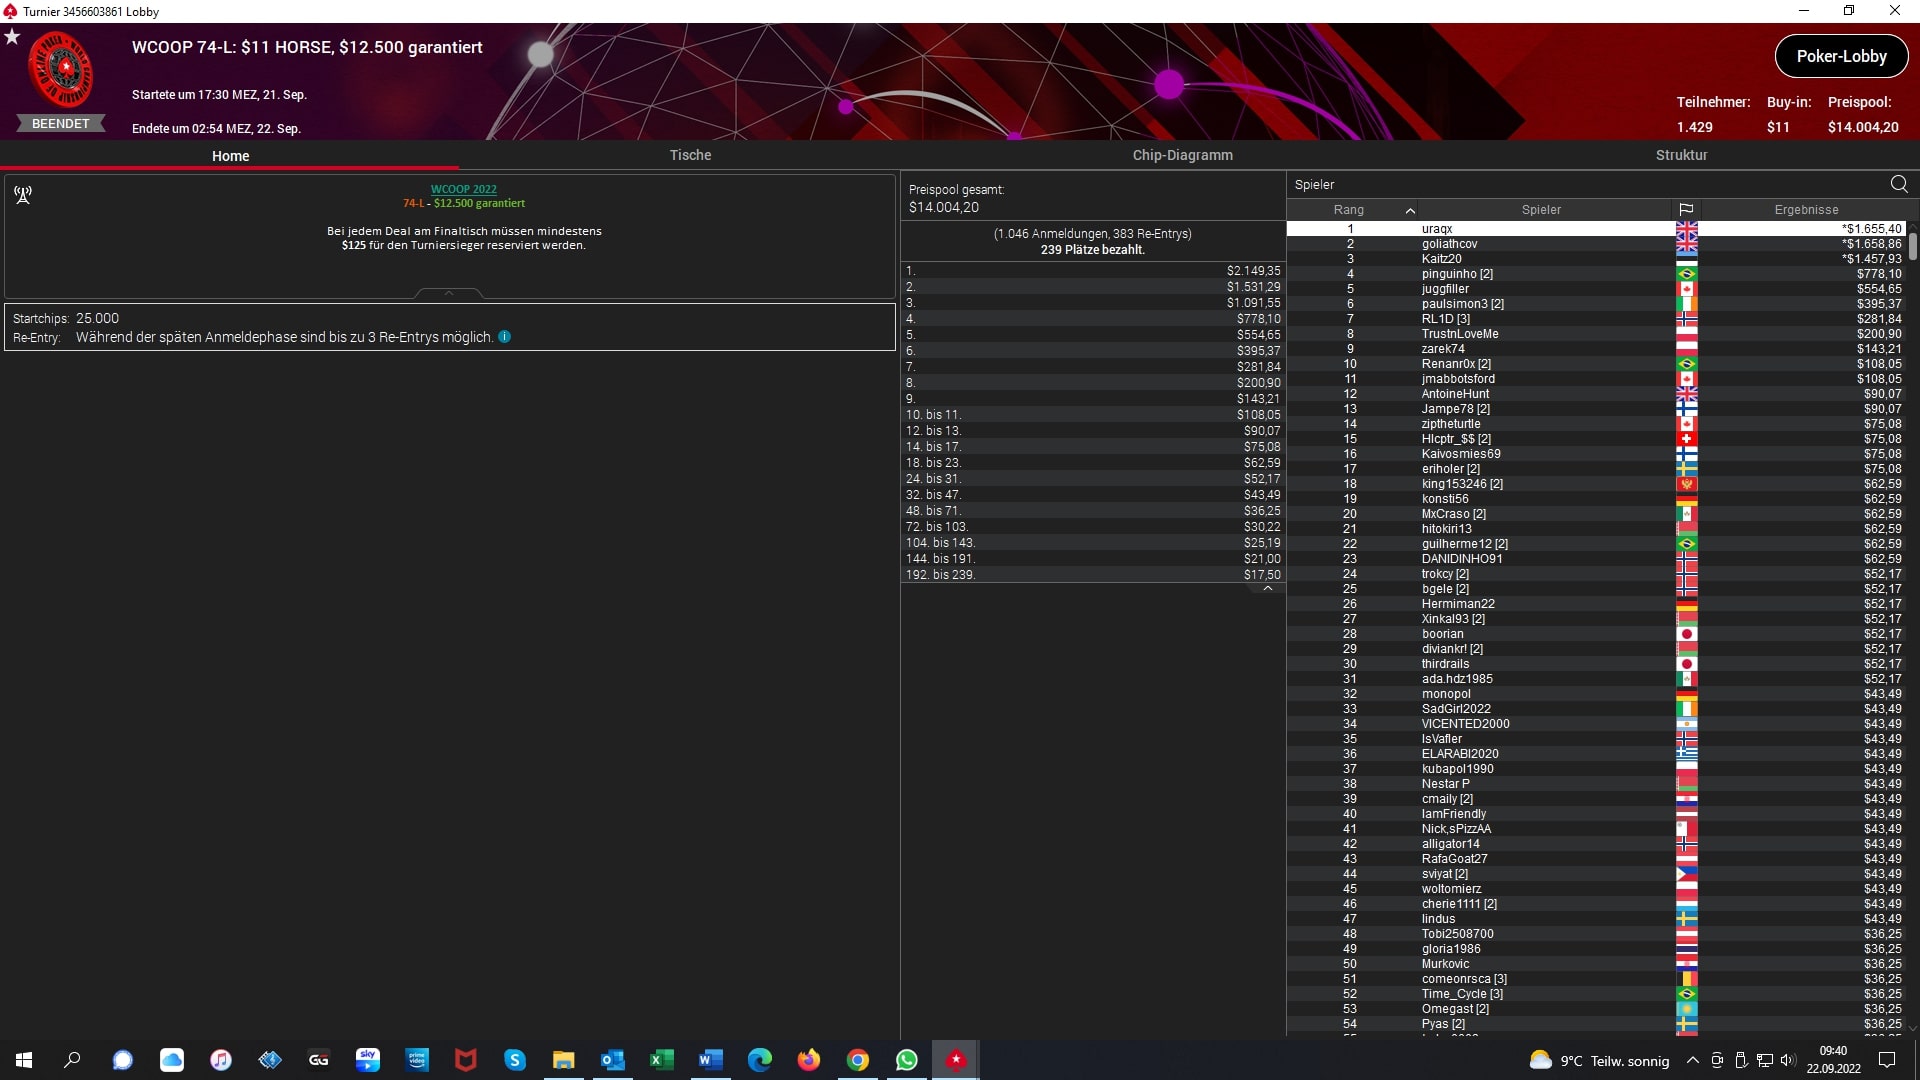Open WhatsApp from the taskbar
Screen dimensions: 1920x1080
coord(907,1060)
